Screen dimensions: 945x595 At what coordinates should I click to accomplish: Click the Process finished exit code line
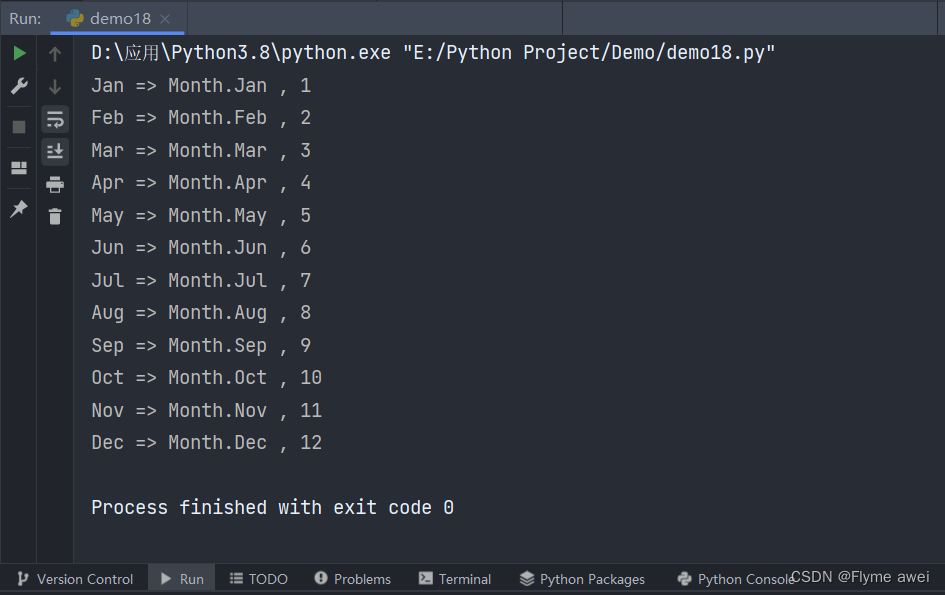point(272,508)
